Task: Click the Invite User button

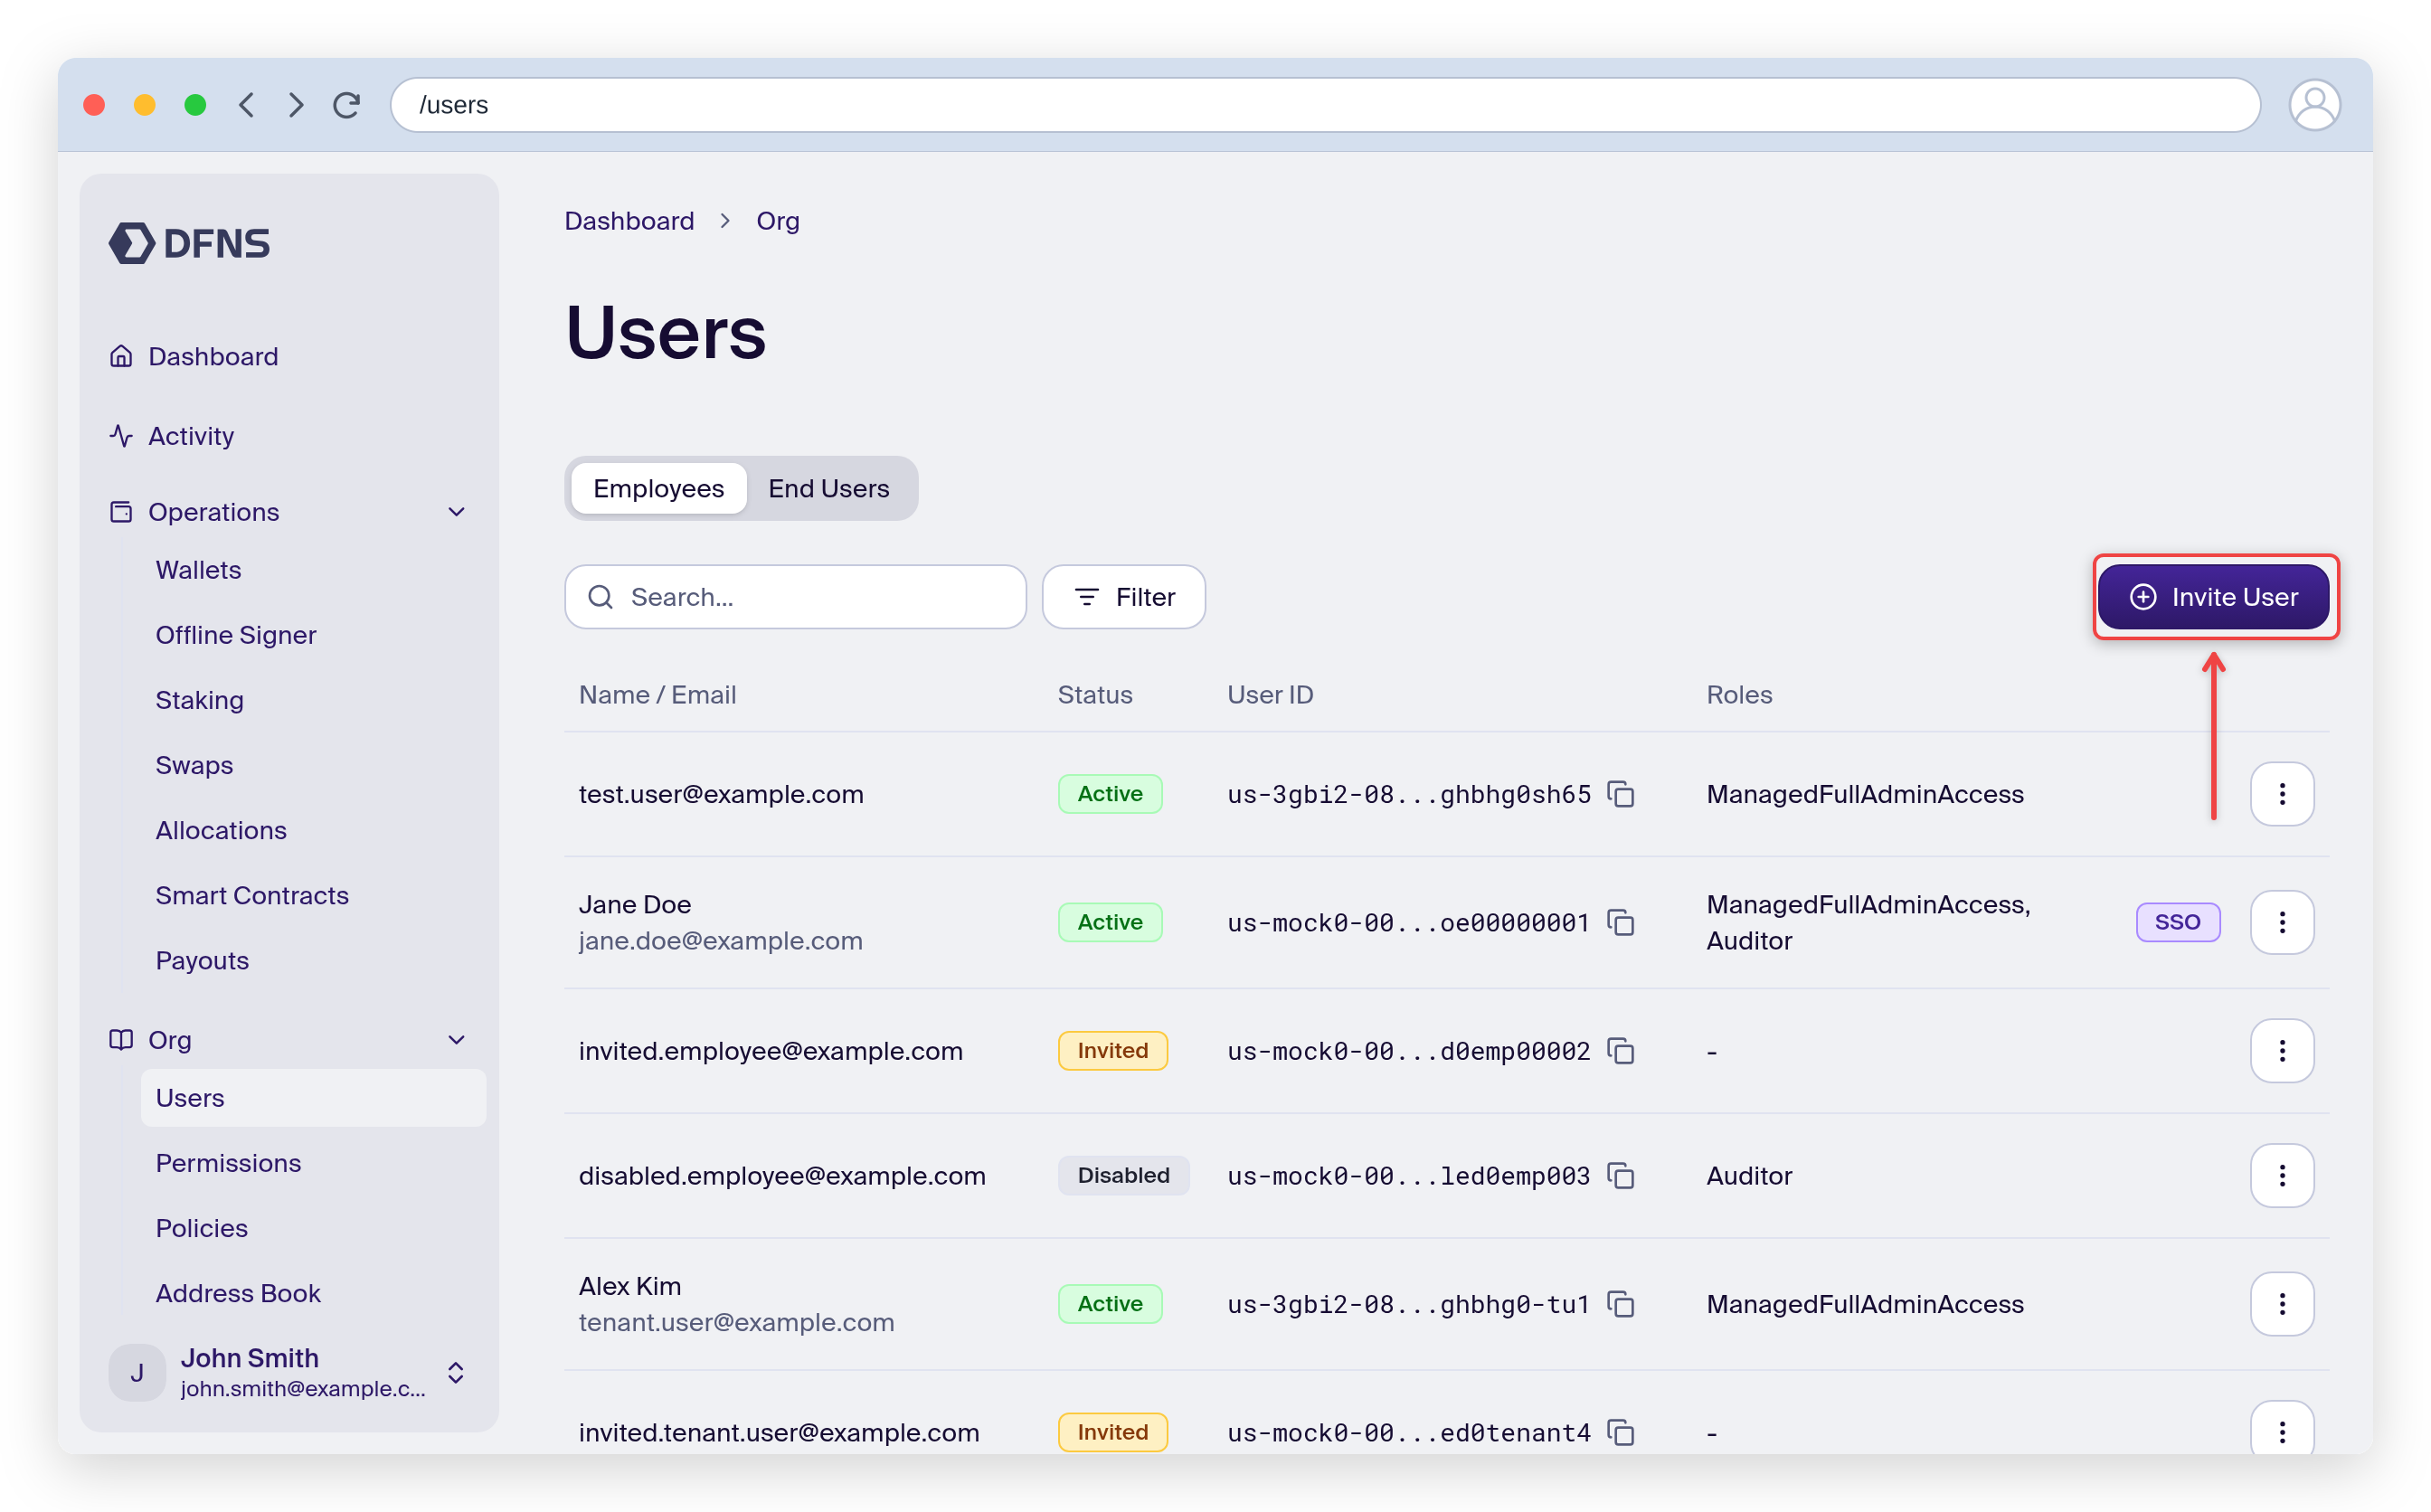Action: tap(2213, 597)
